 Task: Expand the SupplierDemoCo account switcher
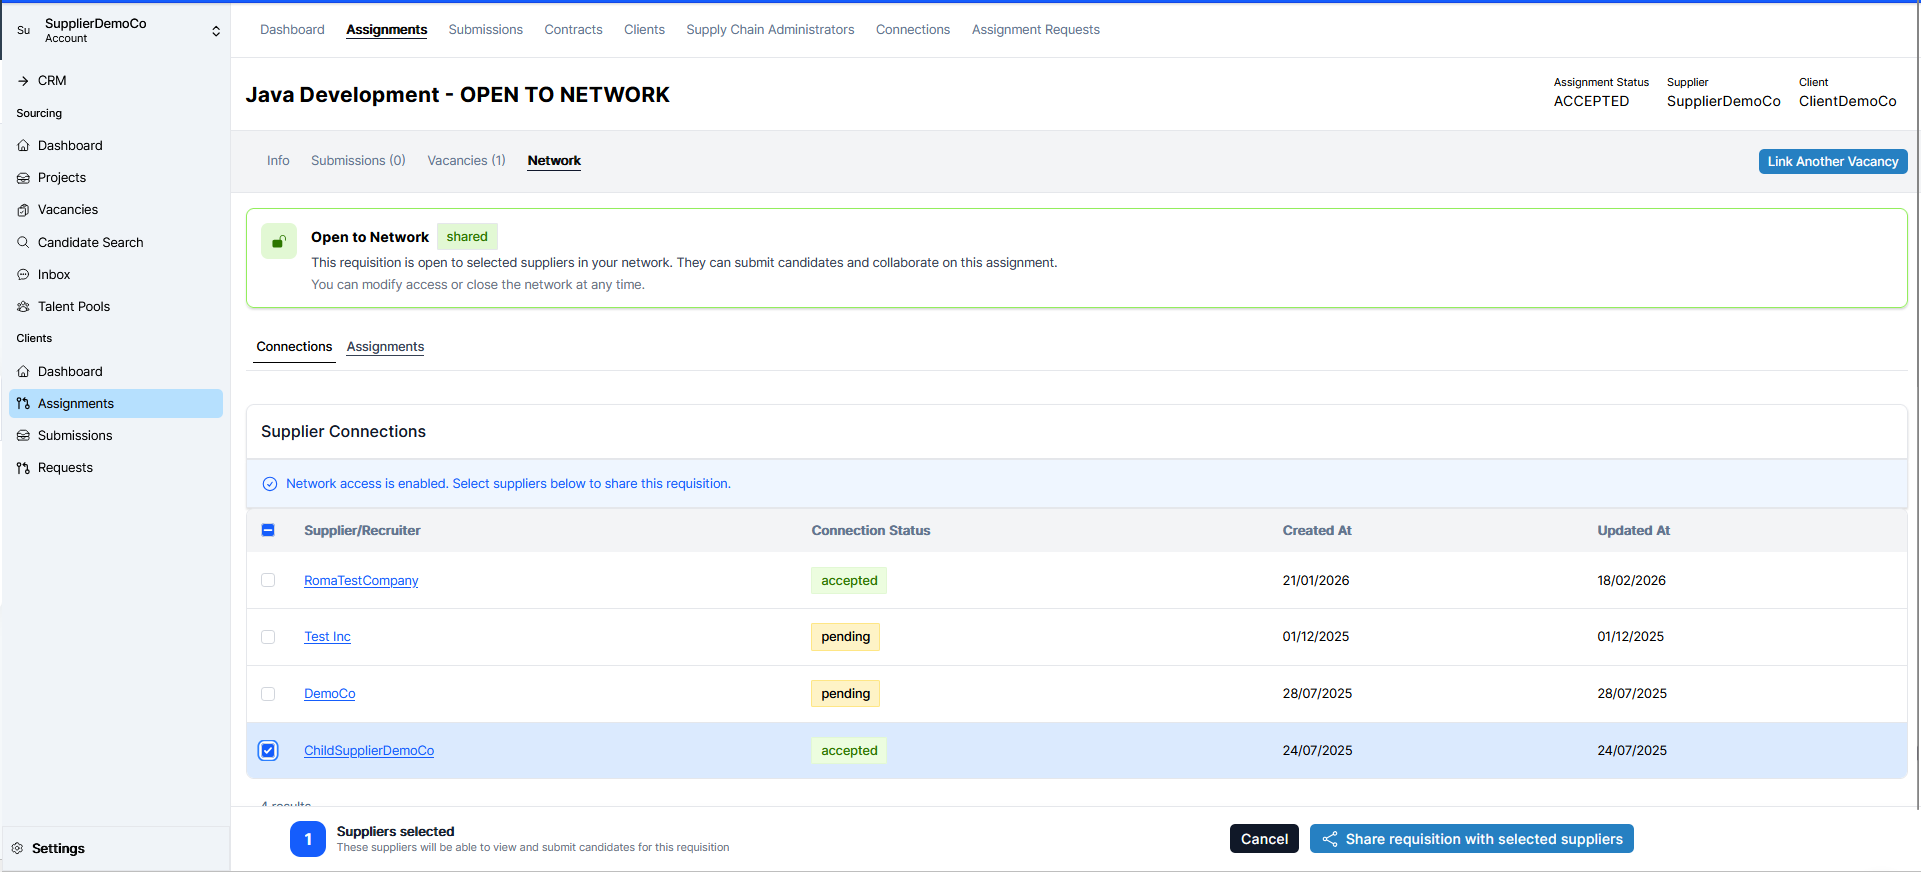(x=216, y=31)
